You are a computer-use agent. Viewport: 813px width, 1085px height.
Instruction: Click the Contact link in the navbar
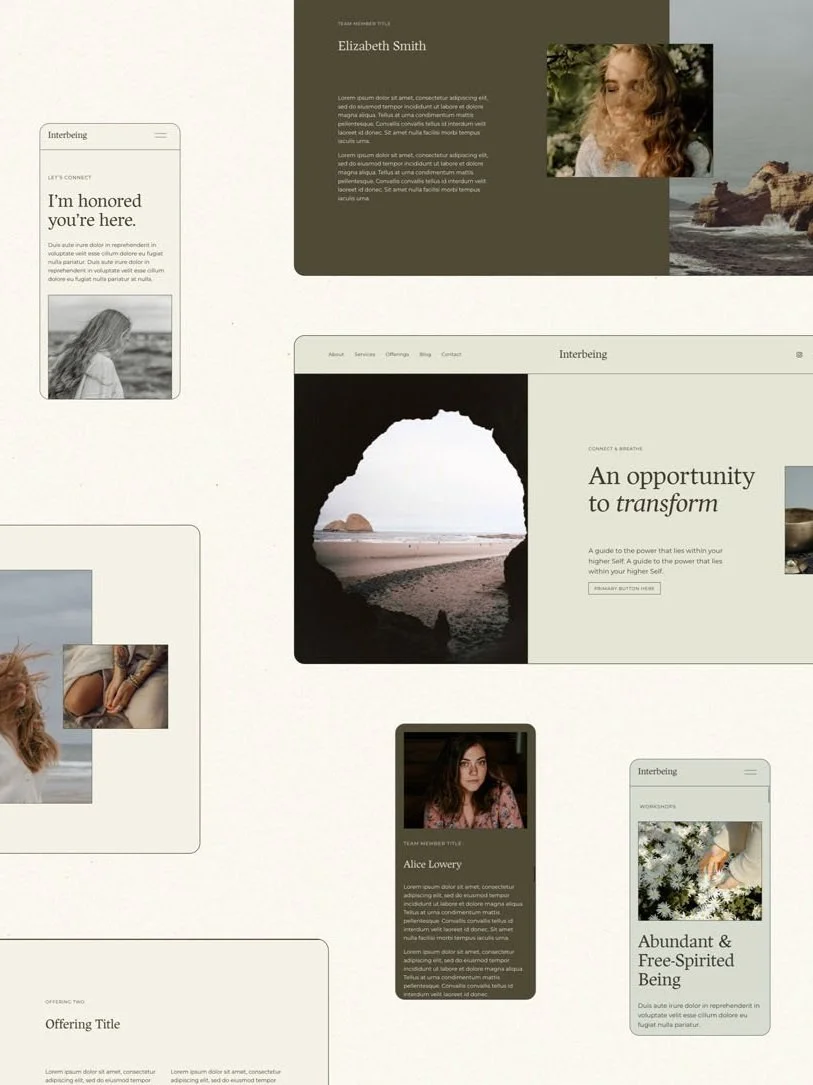451,354
